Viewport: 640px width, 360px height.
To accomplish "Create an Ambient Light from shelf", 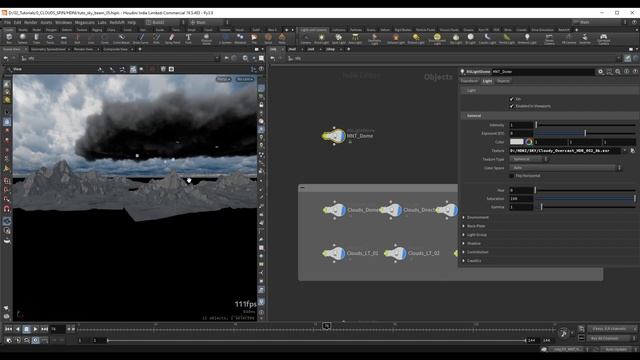I will (x=527, y=39).
